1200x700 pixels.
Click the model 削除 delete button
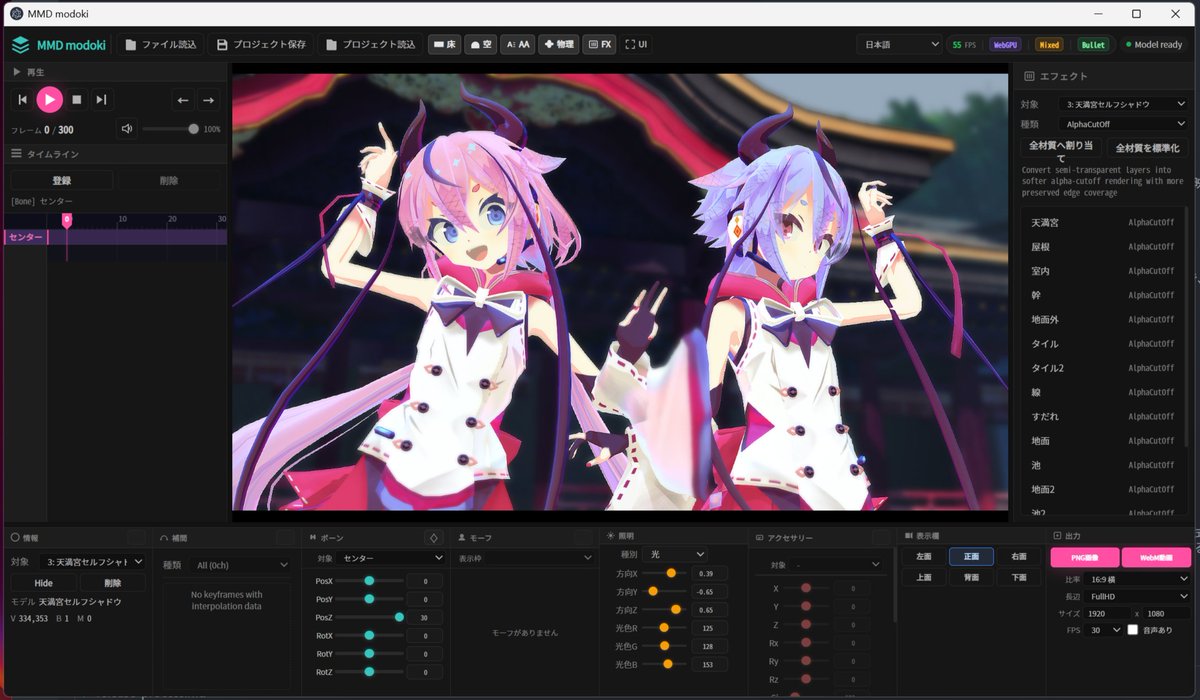point(112,583)
